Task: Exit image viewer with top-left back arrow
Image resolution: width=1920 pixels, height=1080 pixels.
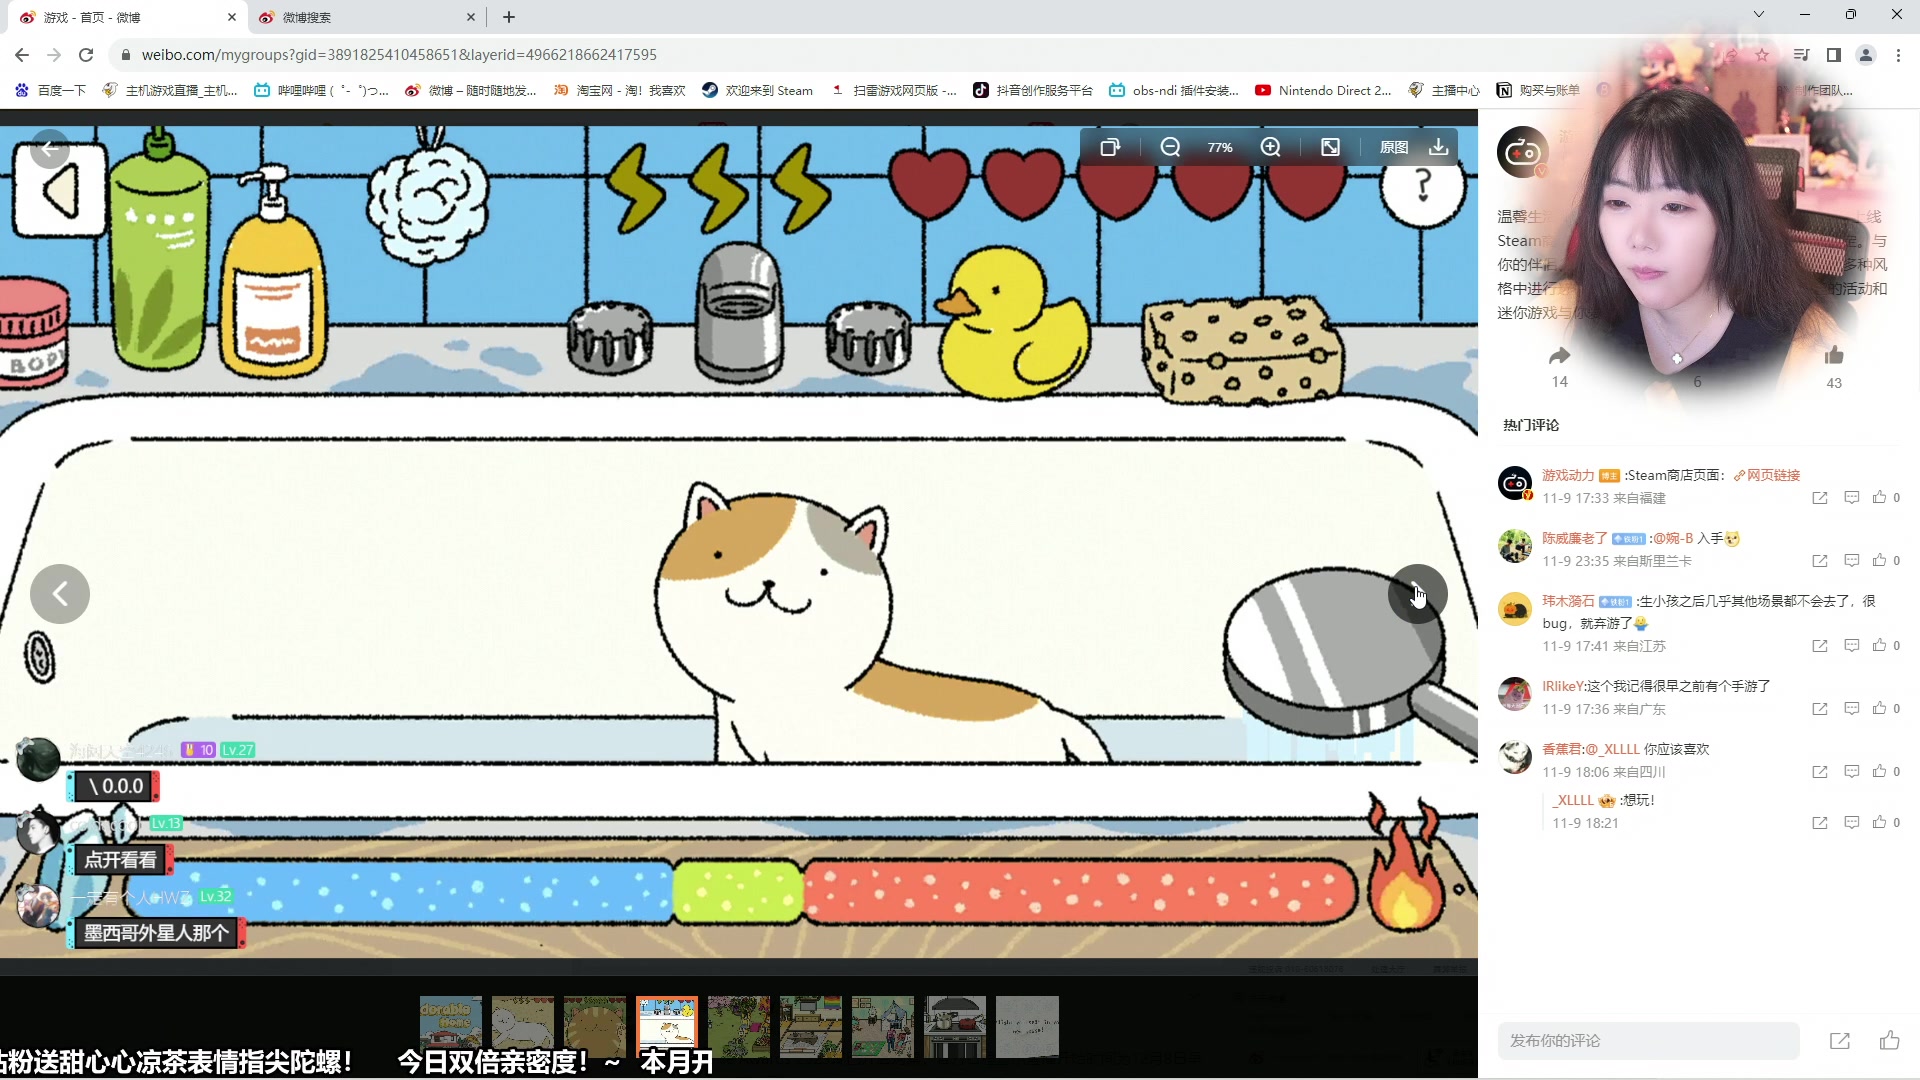Action: (x=49, y=149)
